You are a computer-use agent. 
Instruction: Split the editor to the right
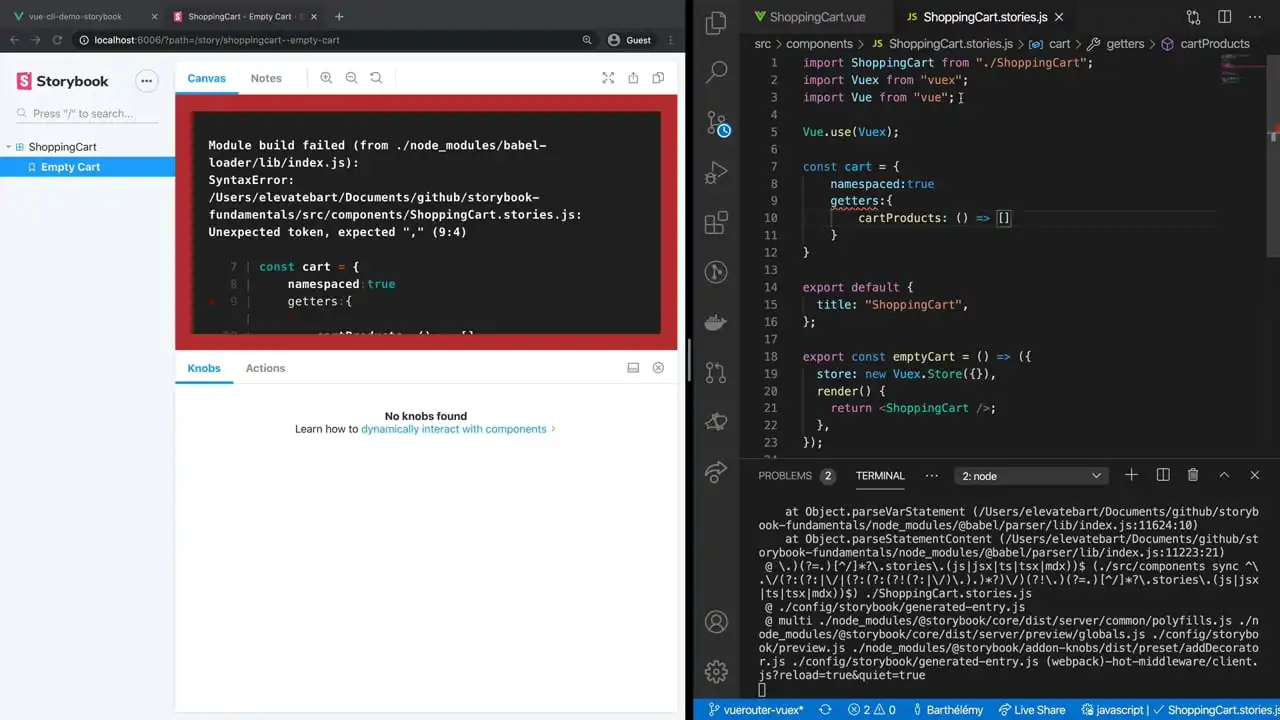click(x=1224, y=17)
